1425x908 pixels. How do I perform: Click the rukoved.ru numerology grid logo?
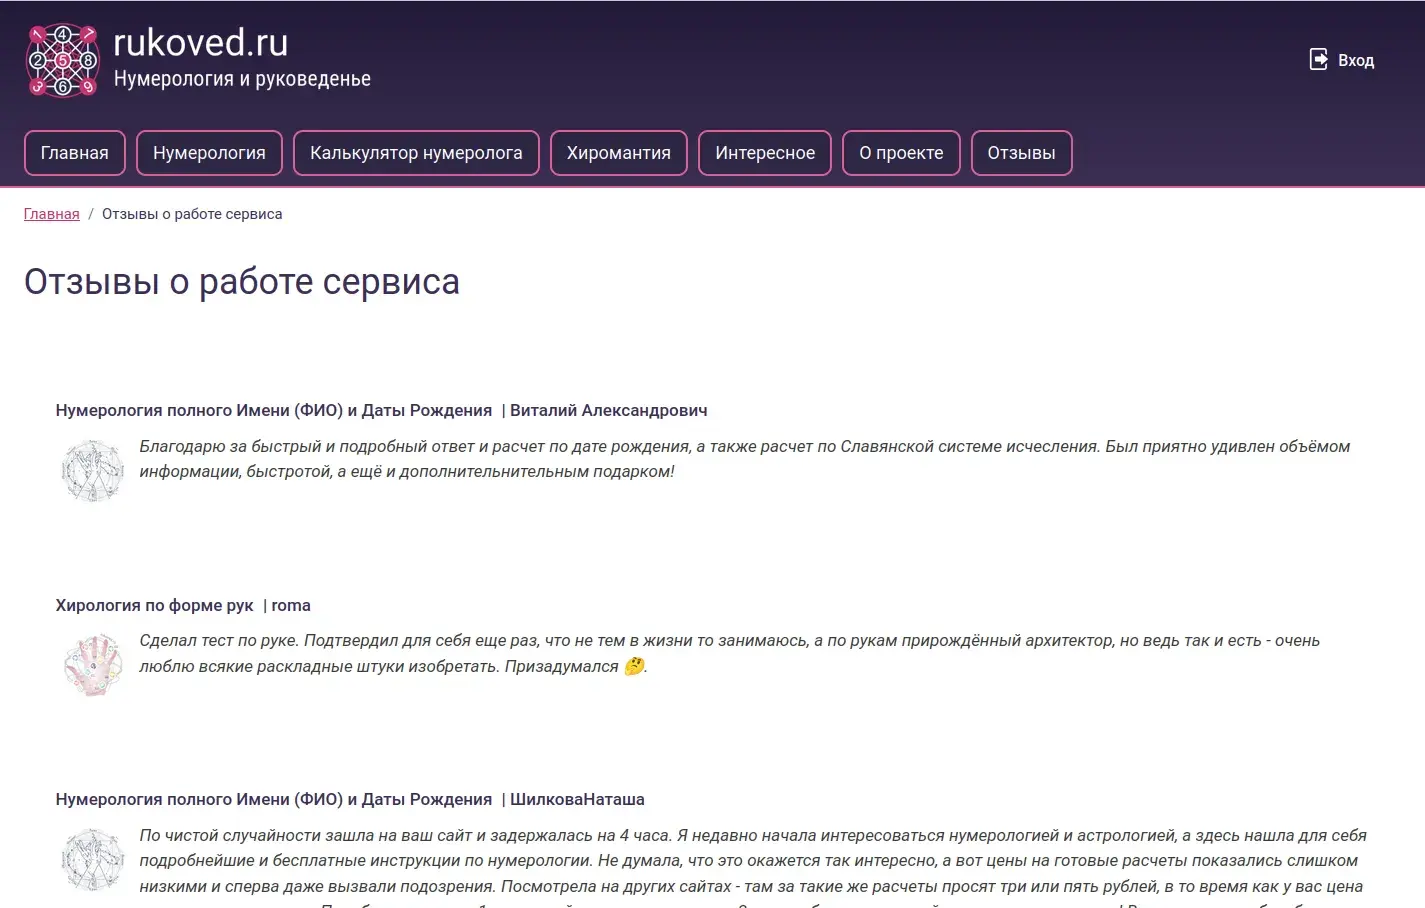(62, 60)
